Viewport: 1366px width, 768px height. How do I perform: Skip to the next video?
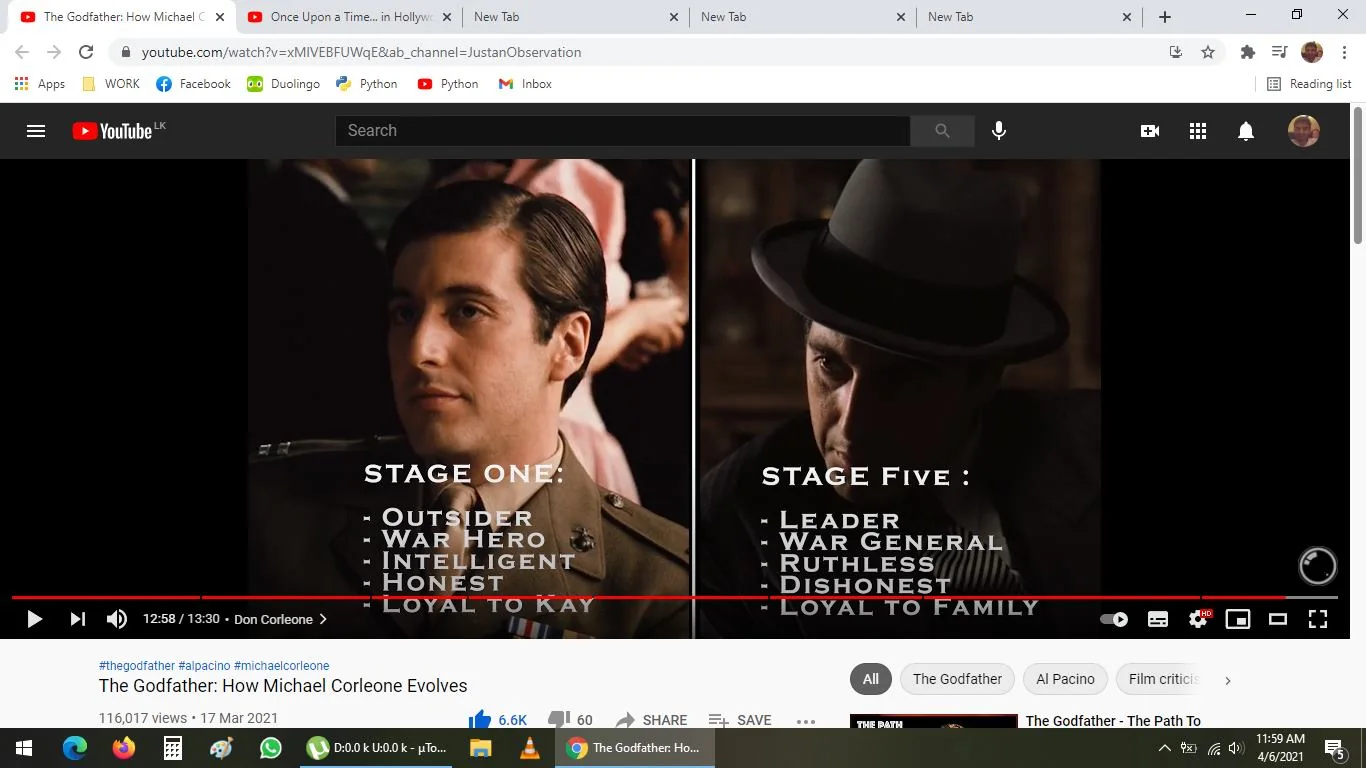(77, 619)
